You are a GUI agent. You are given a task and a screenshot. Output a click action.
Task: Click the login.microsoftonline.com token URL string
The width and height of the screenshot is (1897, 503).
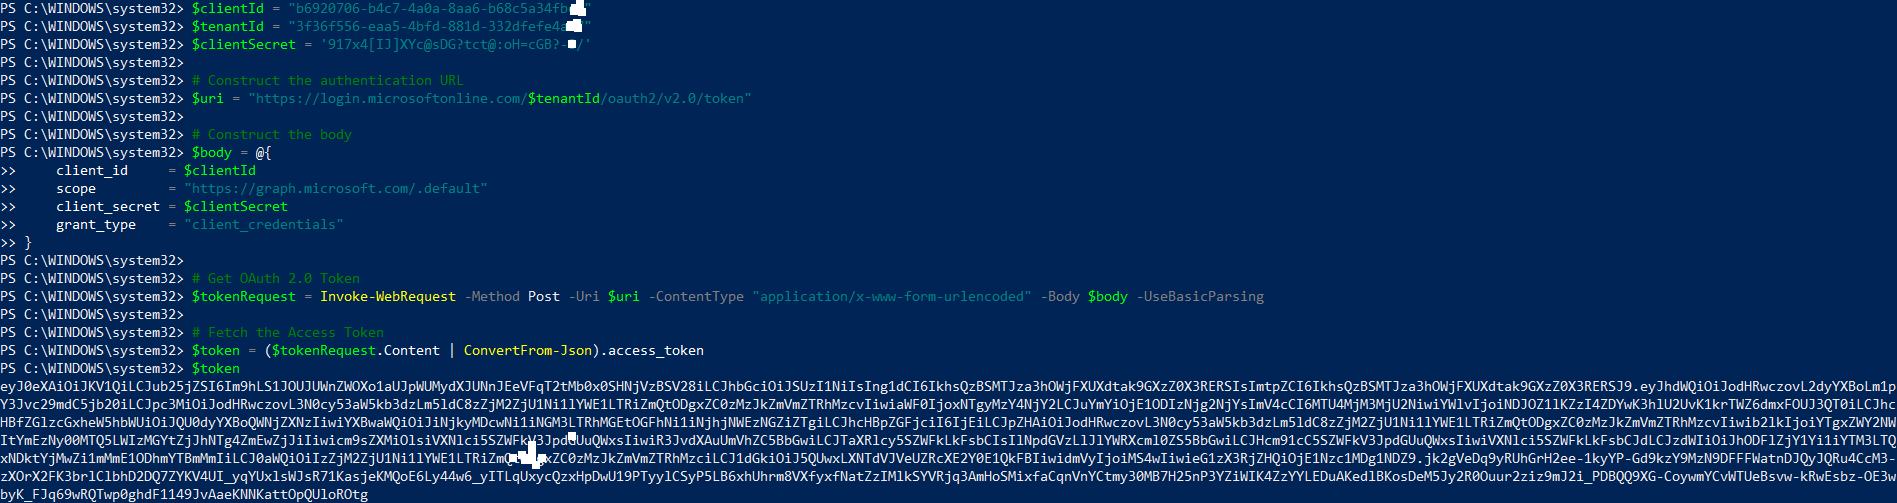(x=500, y=99)
